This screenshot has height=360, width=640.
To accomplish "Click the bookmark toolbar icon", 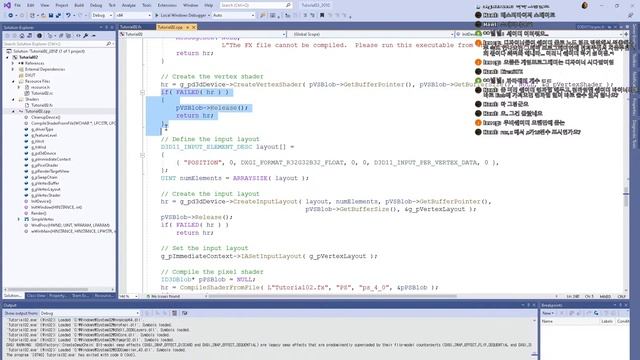I will (x=322, y=15).
